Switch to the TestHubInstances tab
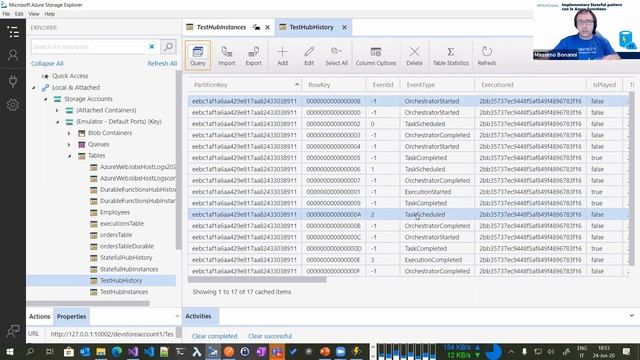This screenshot has width=640, height=360. [x=222, y=27]
